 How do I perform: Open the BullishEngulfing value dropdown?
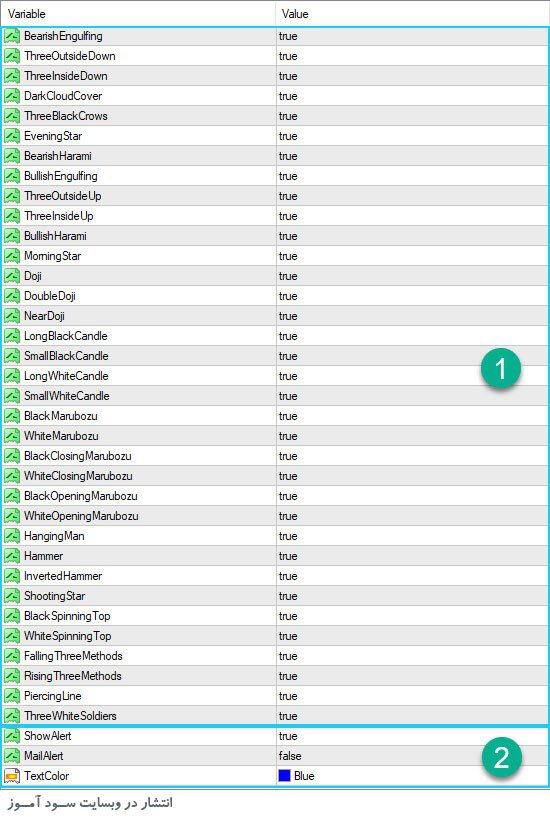click(x=412, y=176)
